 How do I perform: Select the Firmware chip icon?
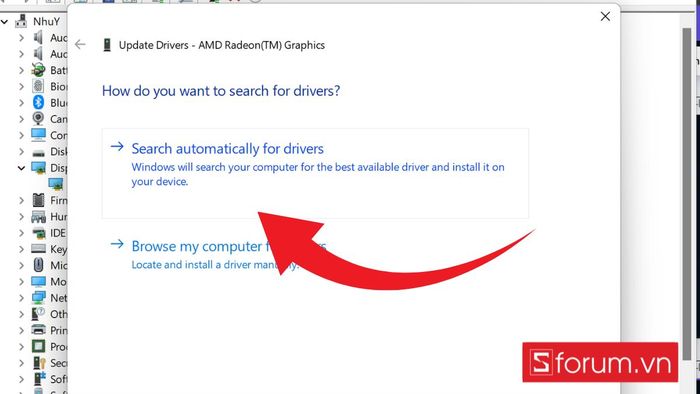[38, 200]
